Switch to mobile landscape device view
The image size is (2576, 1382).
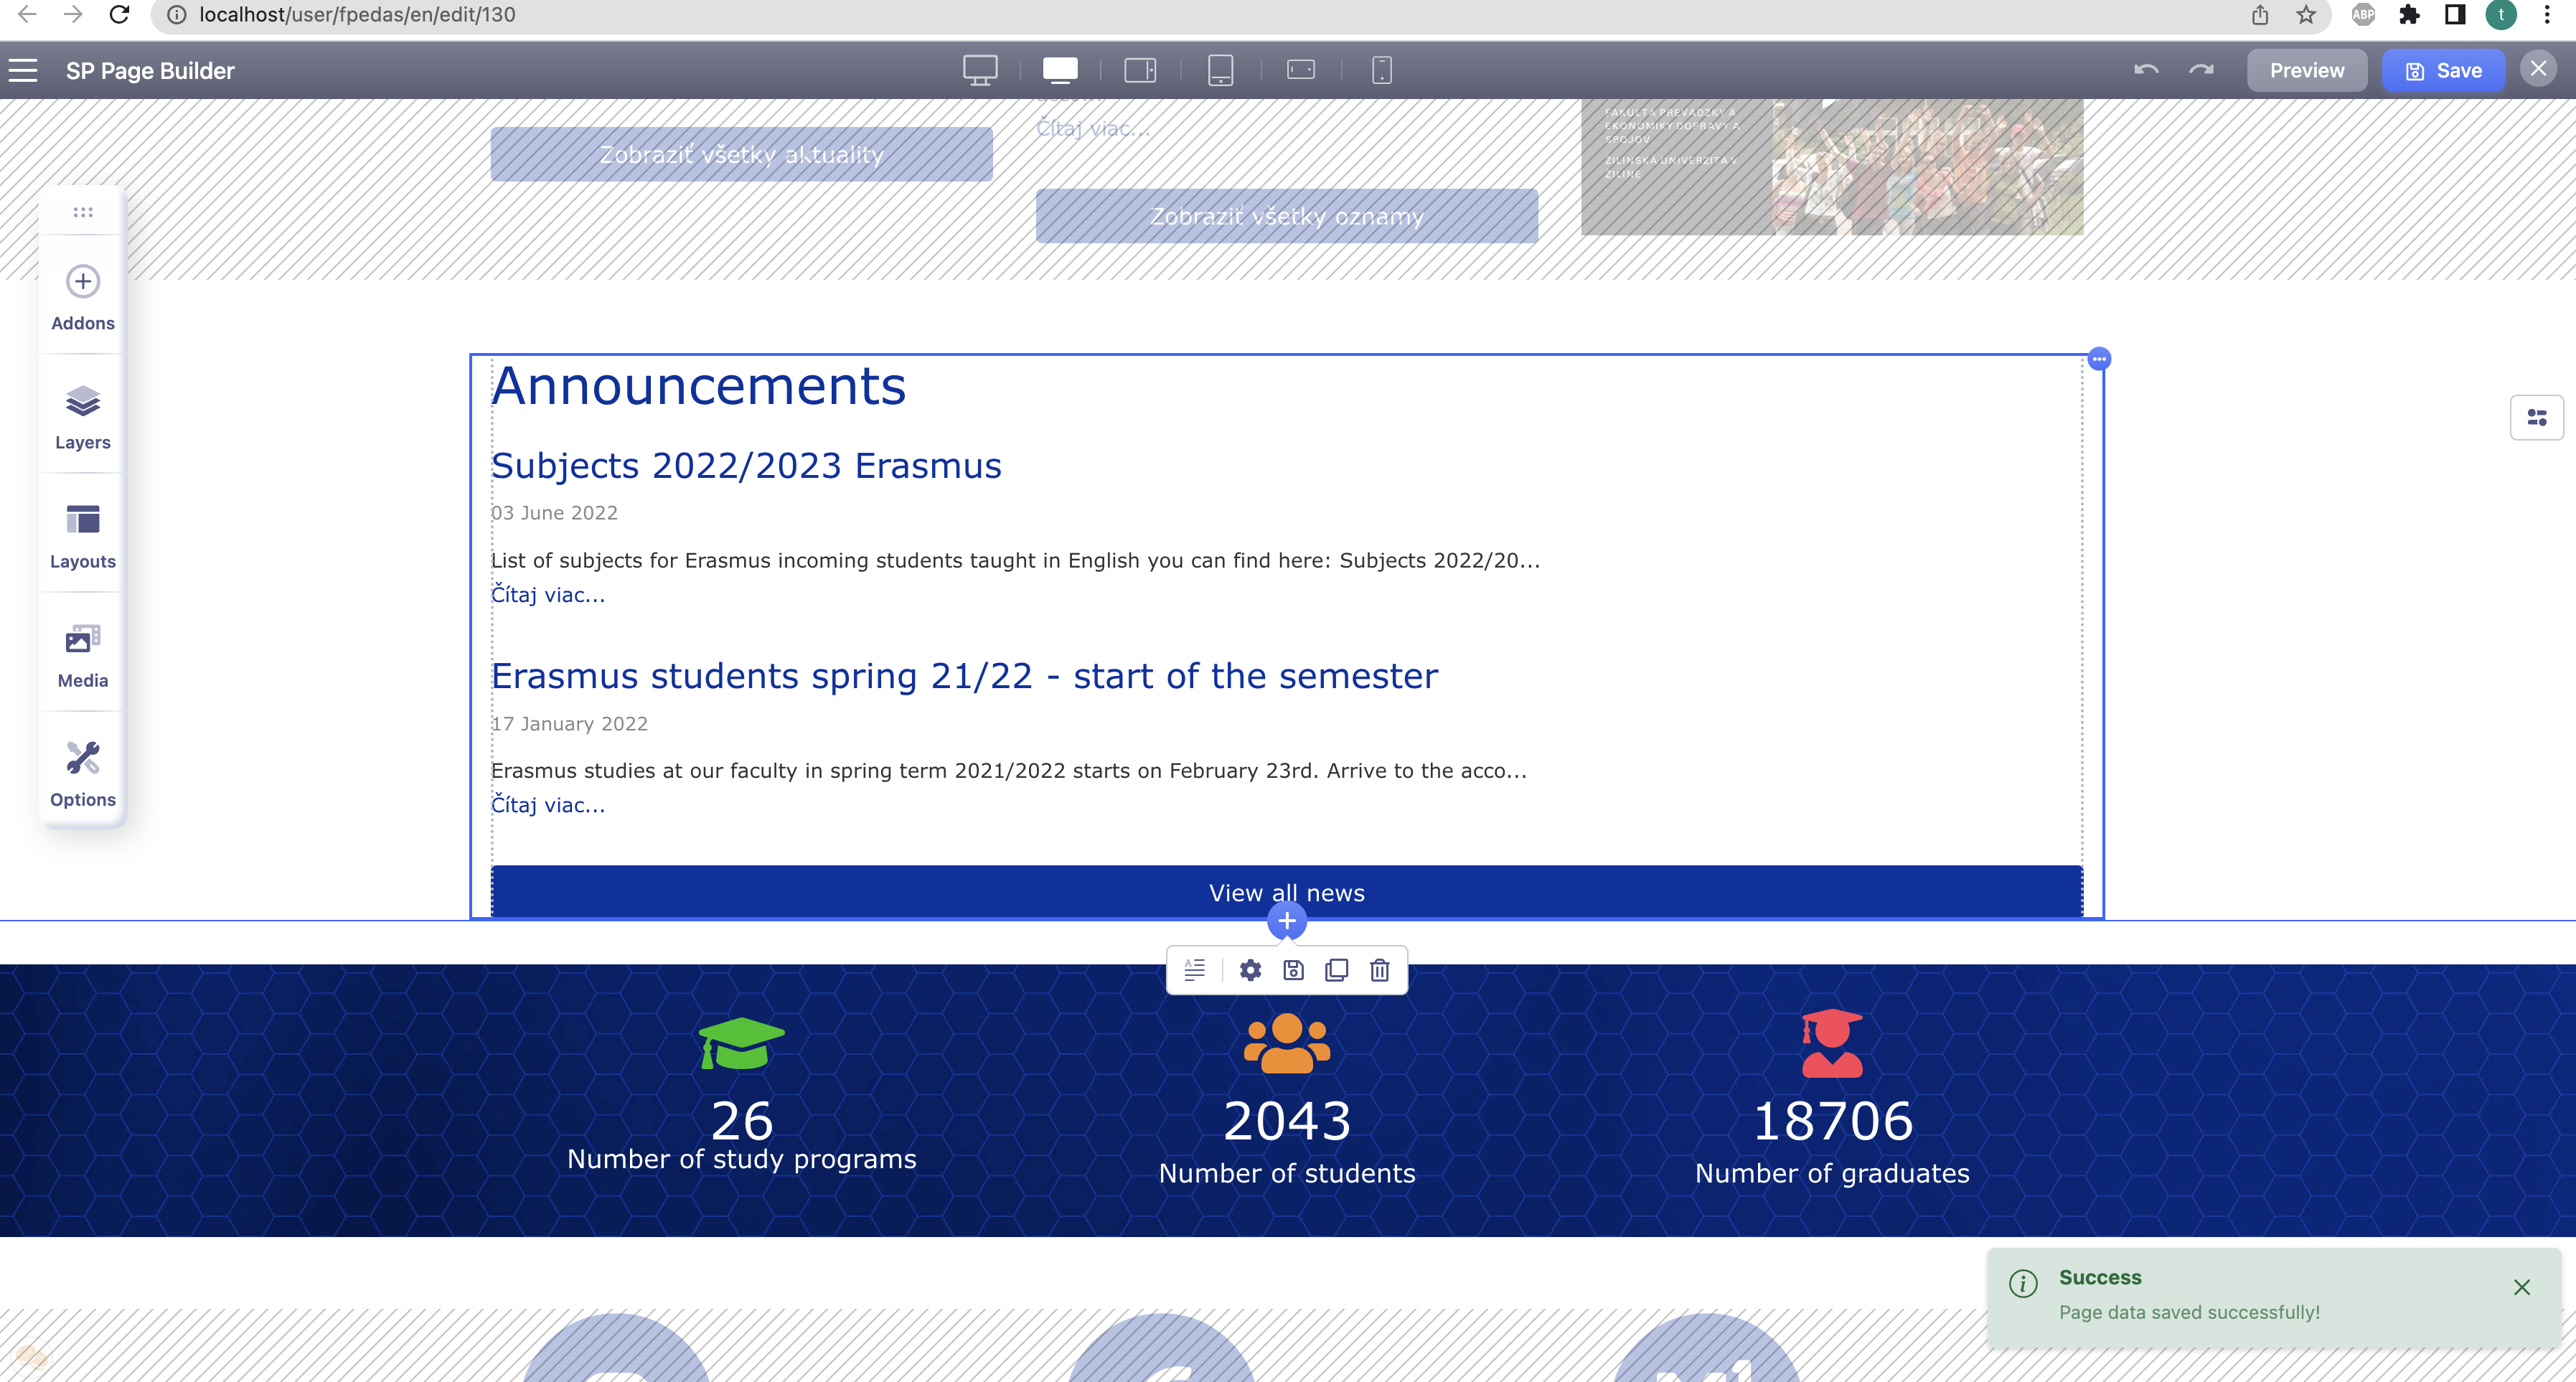pyautogui.click(x=1301, y=70)
